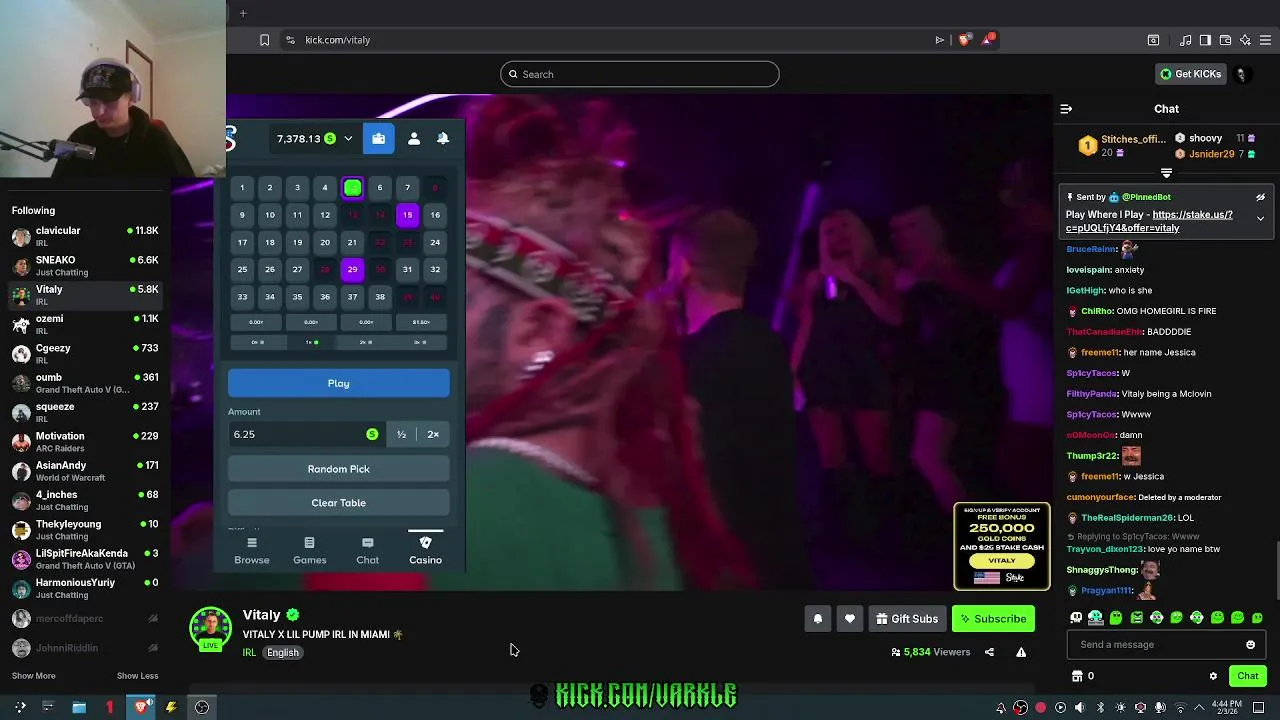Image resolution: width=1280 pixels, height=720 pixels.
Task: Click Brave browser taskbar icon
Action: [x=142, y=707]
